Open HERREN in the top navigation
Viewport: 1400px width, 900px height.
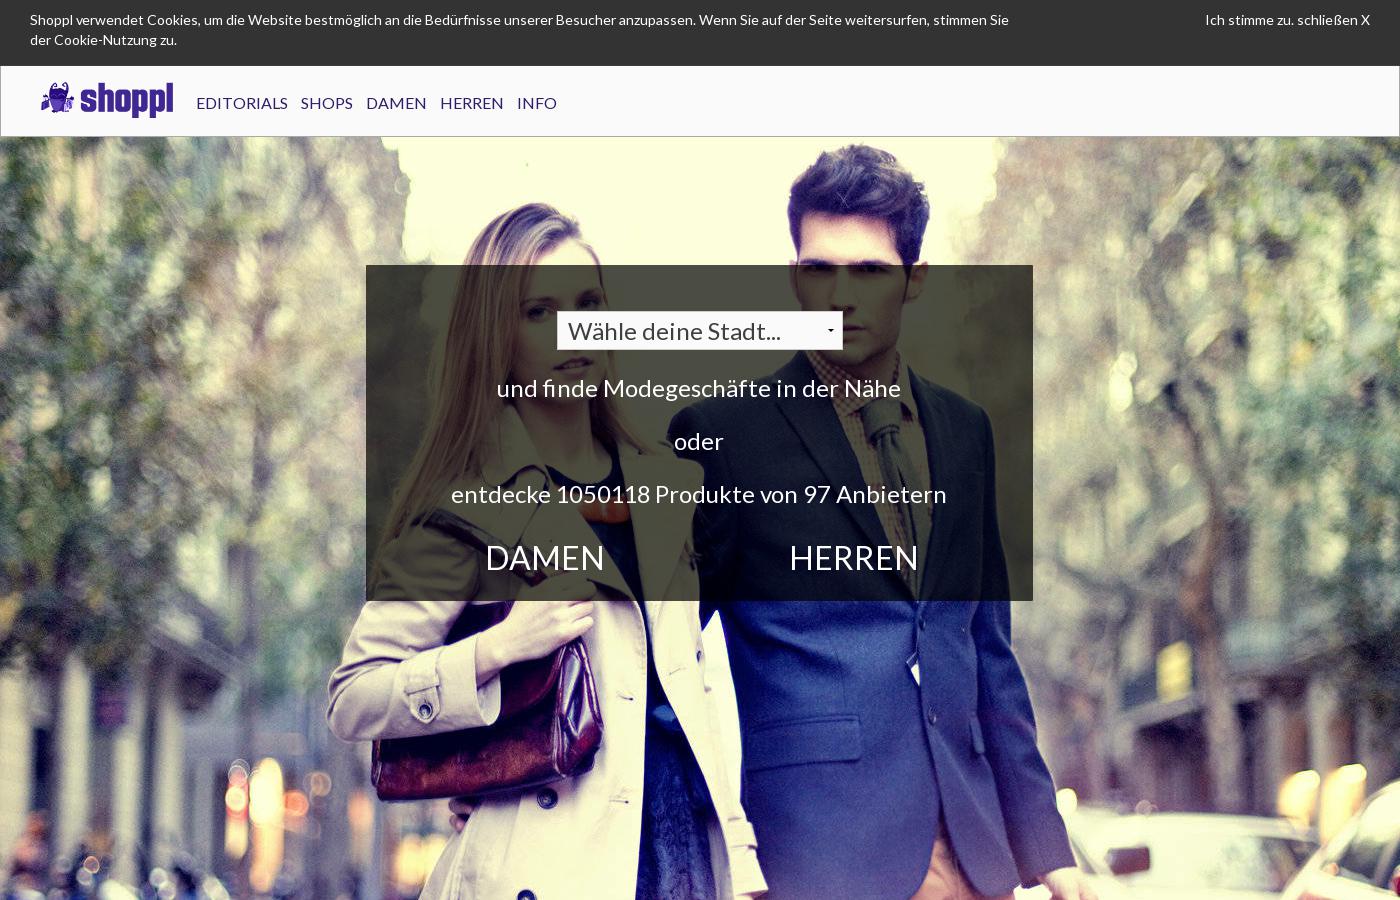(x=472, y=103)
